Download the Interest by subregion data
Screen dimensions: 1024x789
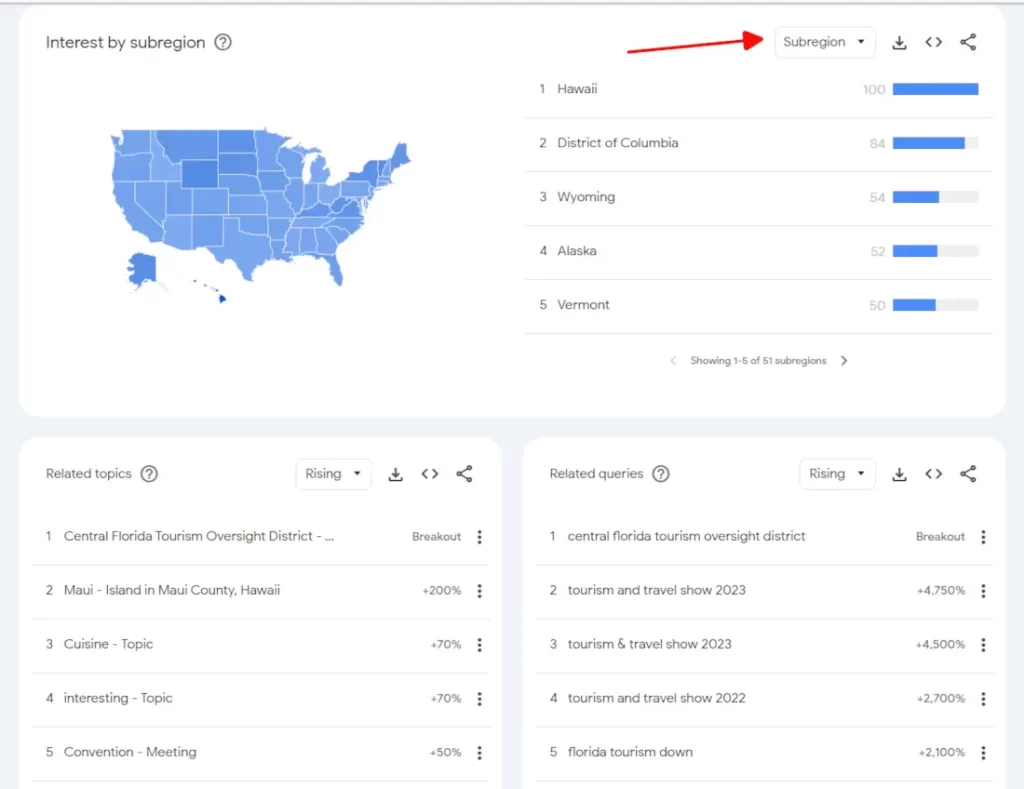coord(899,42)
